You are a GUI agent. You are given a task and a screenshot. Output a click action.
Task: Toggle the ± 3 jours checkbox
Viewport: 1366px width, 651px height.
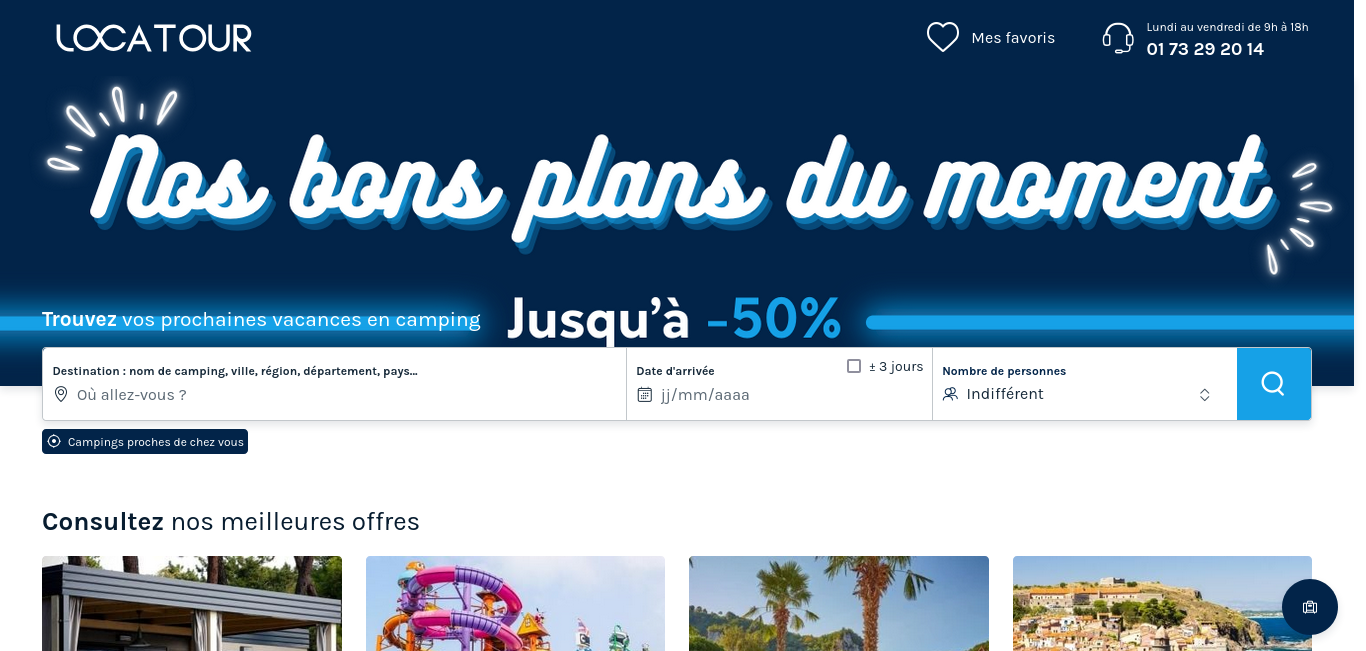click(854, 366)
